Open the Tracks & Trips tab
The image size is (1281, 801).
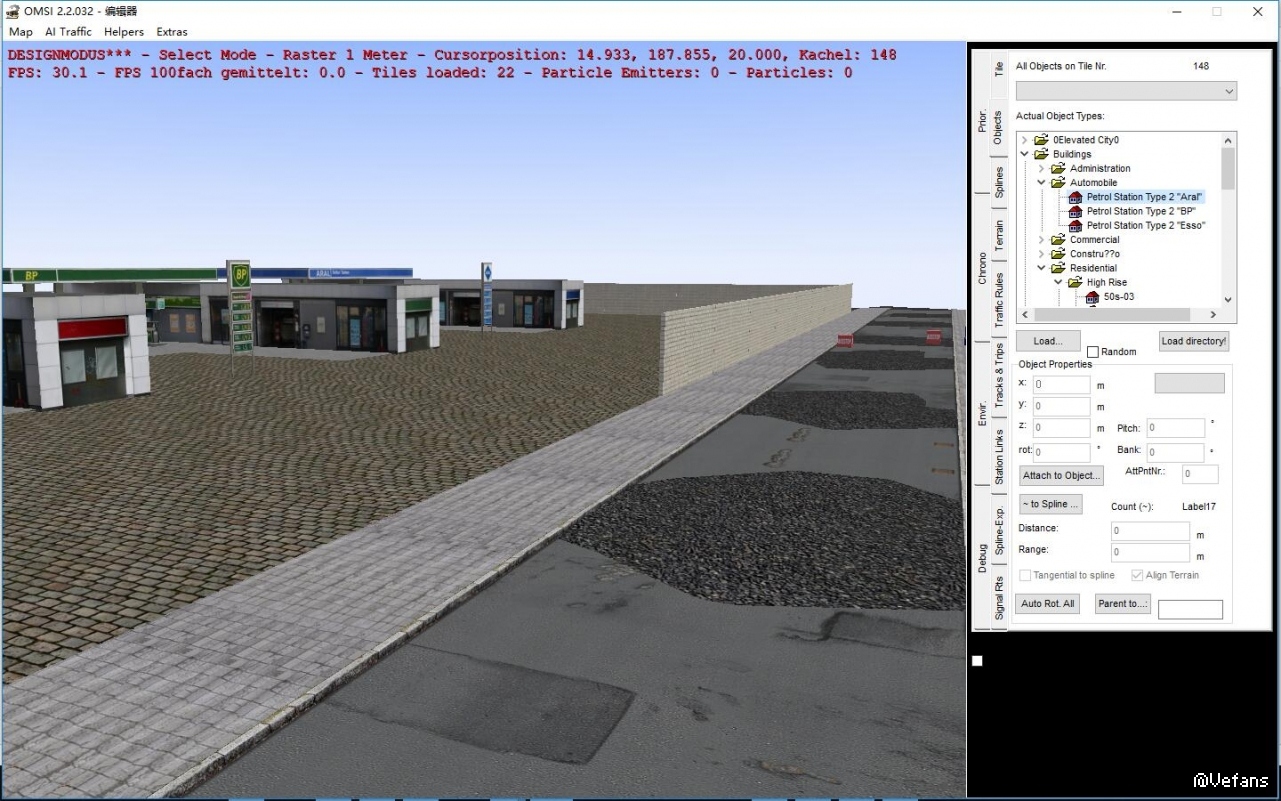click(x=998, y=375)
